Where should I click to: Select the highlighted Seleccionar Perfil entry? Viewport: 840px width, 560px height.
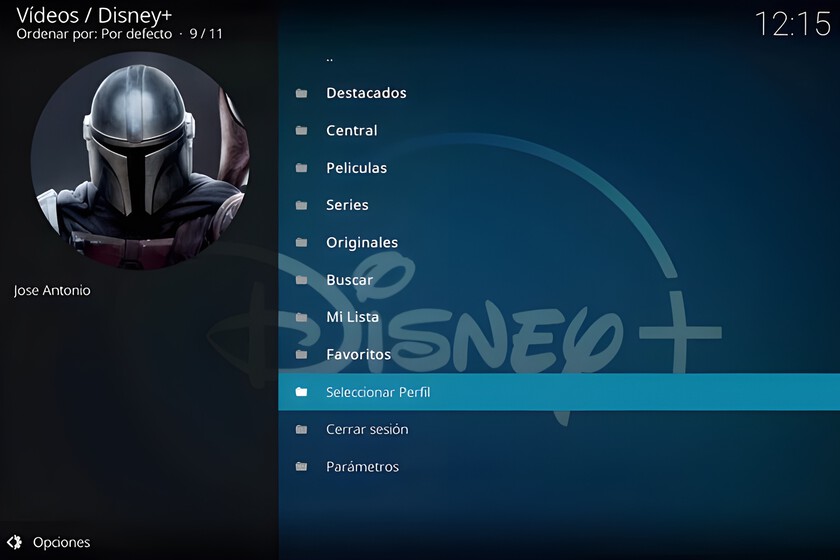click(x=559, y=392)
